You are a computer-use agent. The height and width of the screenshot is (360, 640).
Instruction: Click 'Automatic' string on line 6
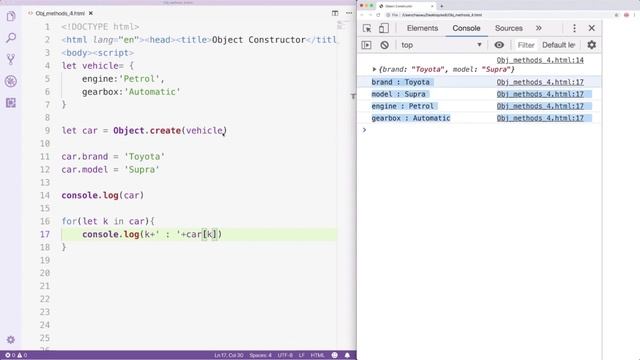(x=152, y=92)
